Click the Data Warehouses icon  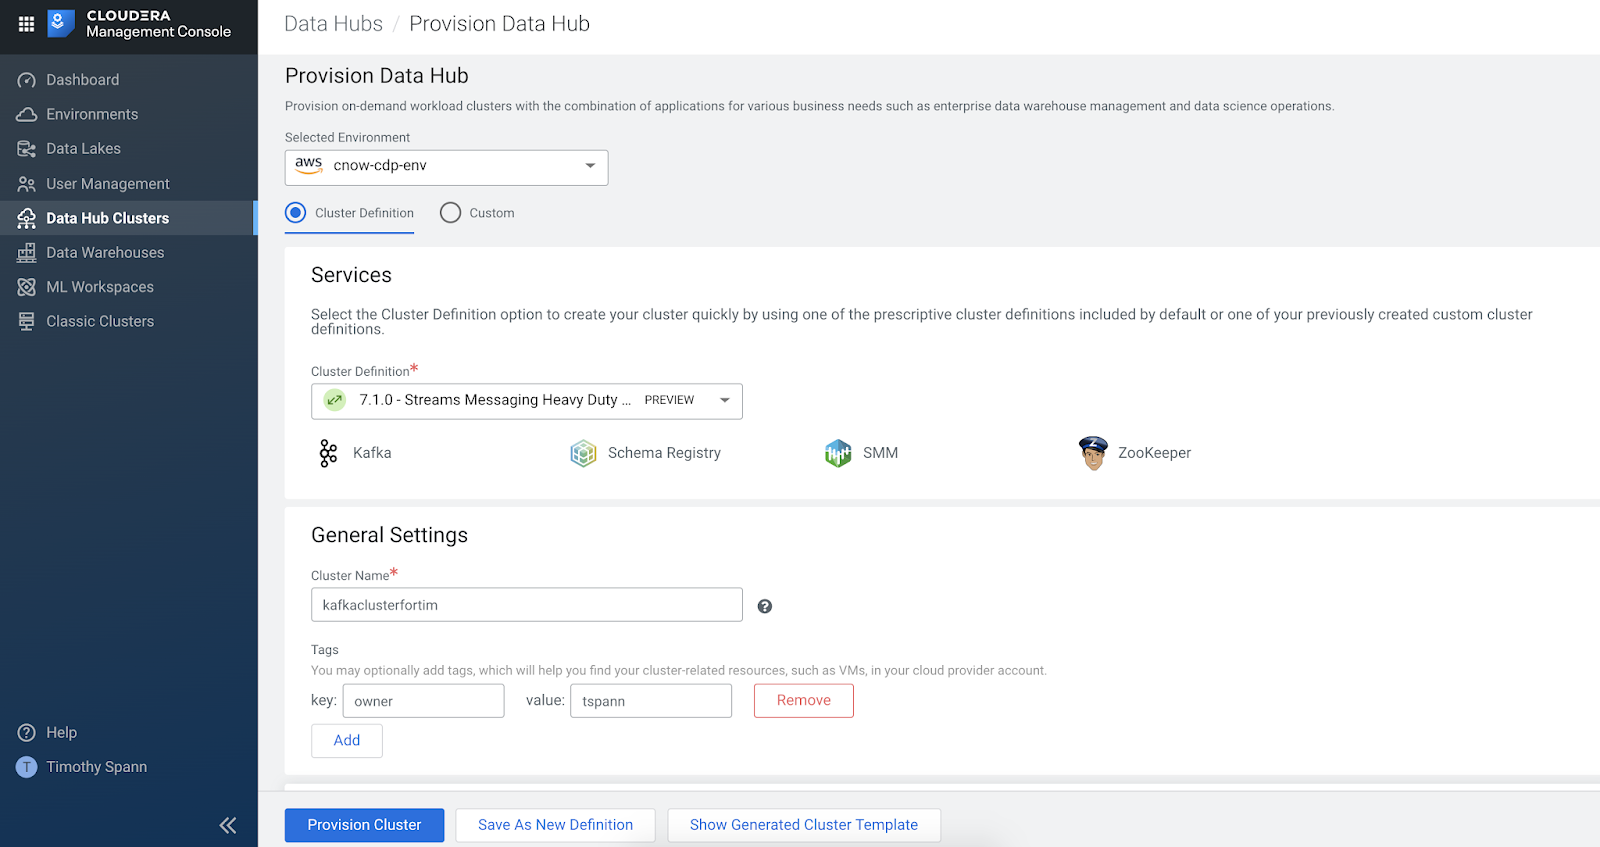(x=27, y=253)
